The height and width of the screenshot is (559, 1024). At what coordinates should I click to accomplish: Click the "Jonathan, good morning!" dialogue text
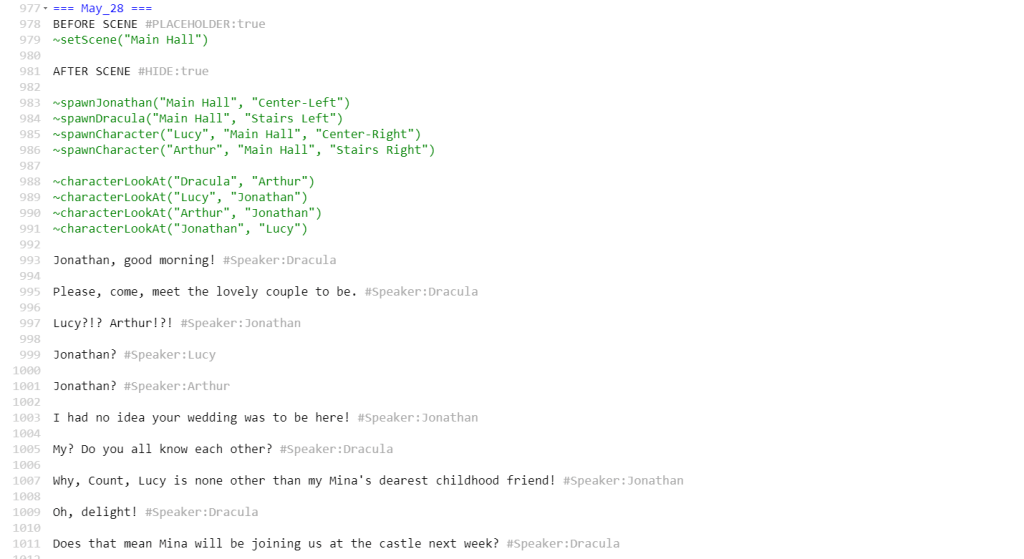[134, 260]
